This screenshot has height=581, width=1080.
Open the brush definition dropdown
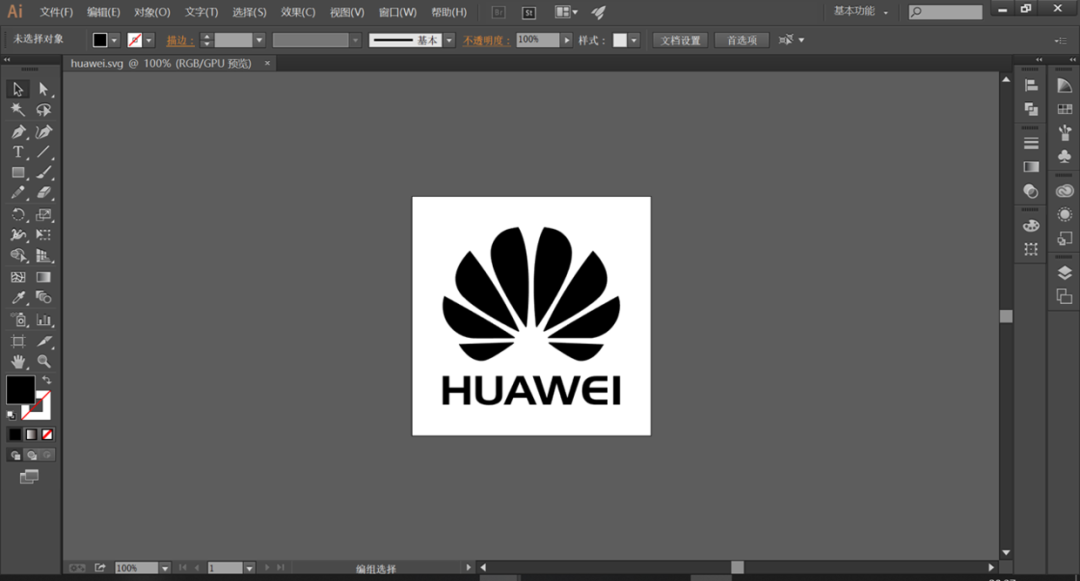tap(449, 40)
